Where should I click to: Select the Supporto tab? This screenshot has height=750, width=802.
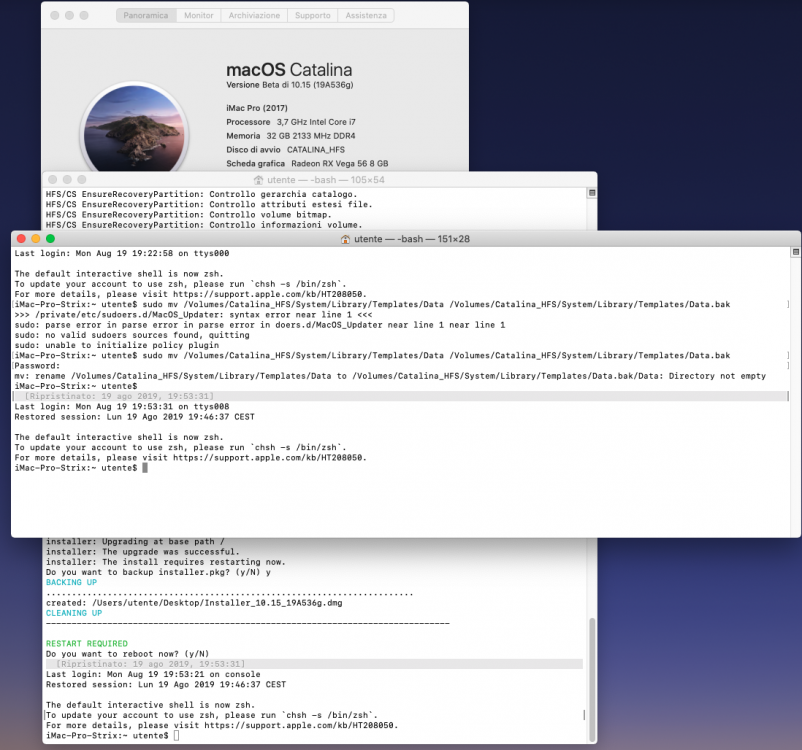(313, 15)
